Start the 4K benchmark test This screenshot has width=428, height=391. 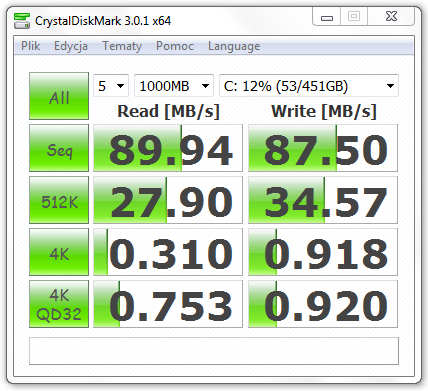tap(59, 252)
